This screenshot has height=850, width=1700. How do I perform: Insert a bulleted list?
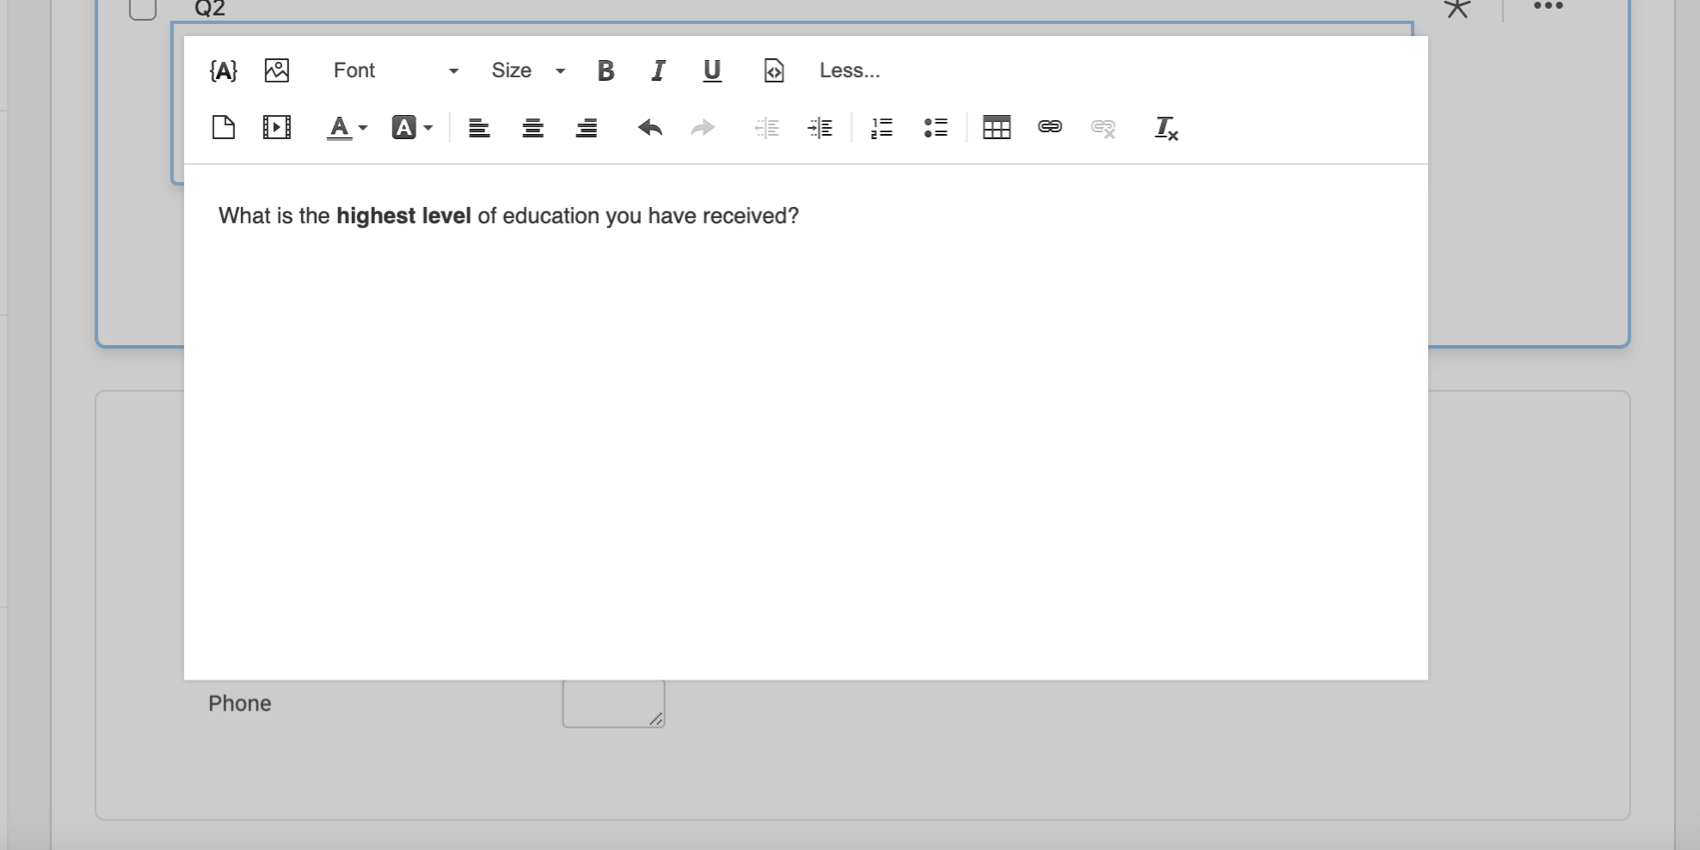tap(935, 127)
